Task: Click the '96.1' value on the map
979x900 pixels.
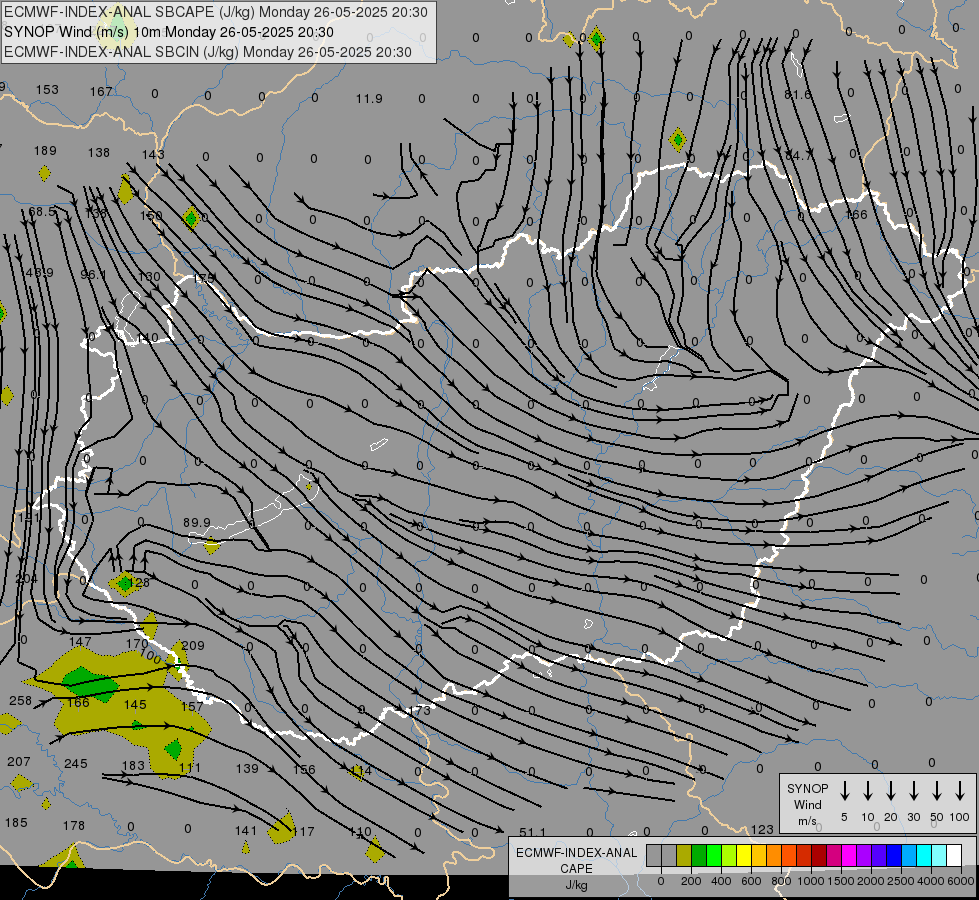Action: click(93, 274)
